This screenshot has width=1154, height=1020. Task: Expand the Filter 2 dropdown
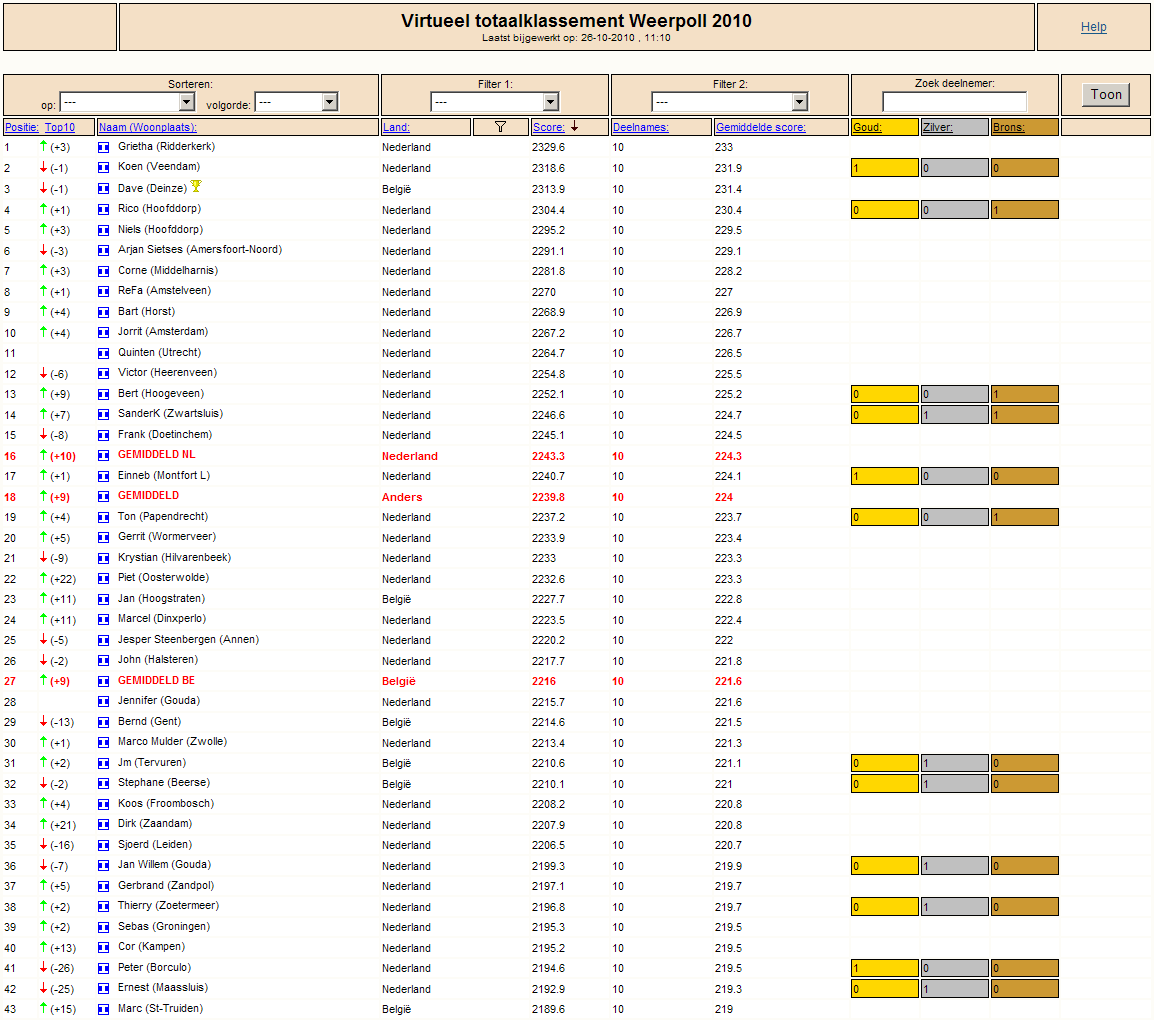coord(730,102)
